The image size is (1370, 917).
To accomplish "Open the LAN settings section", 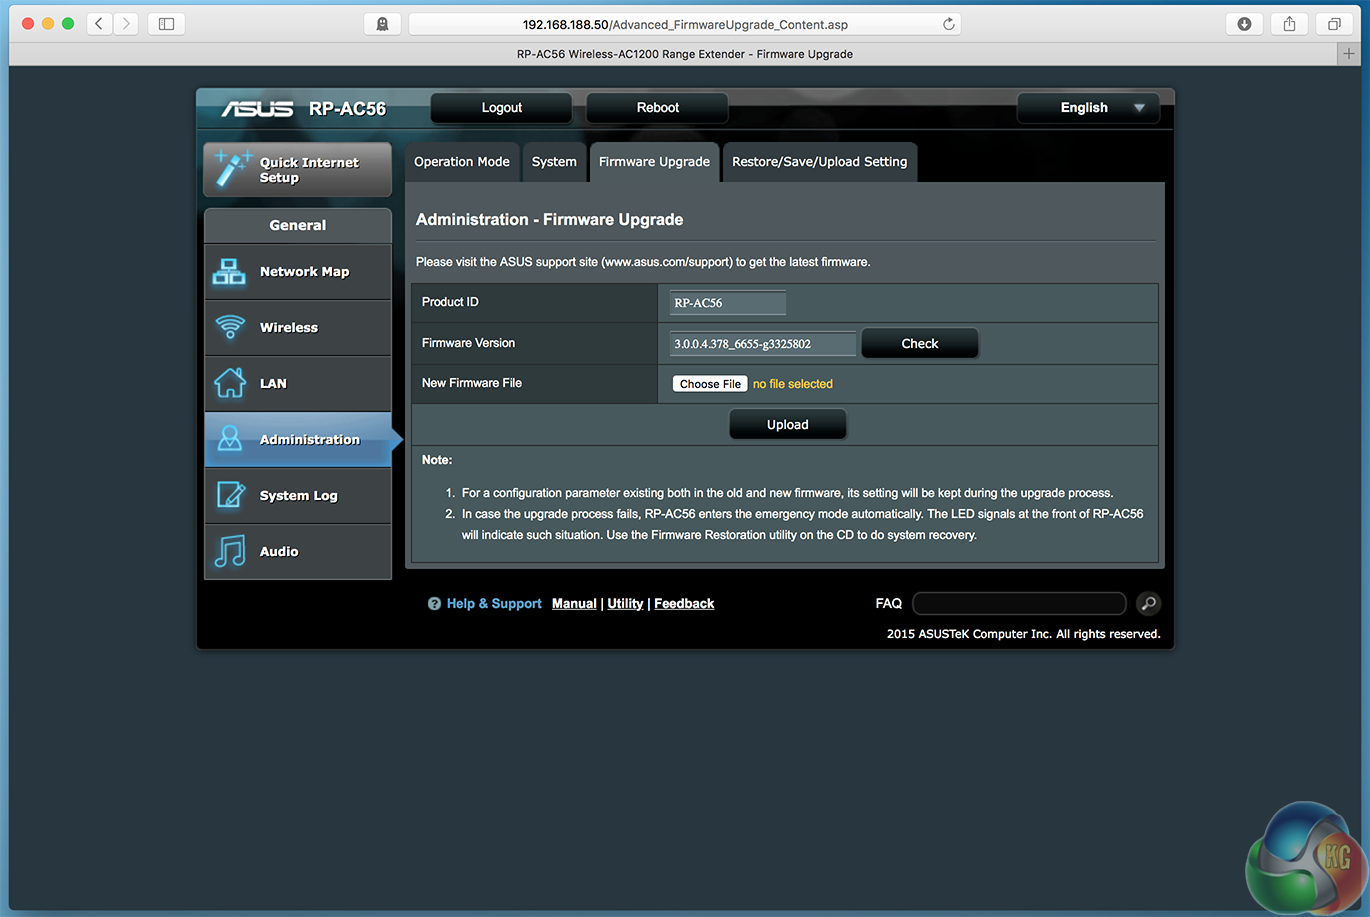I will (297, 384).
